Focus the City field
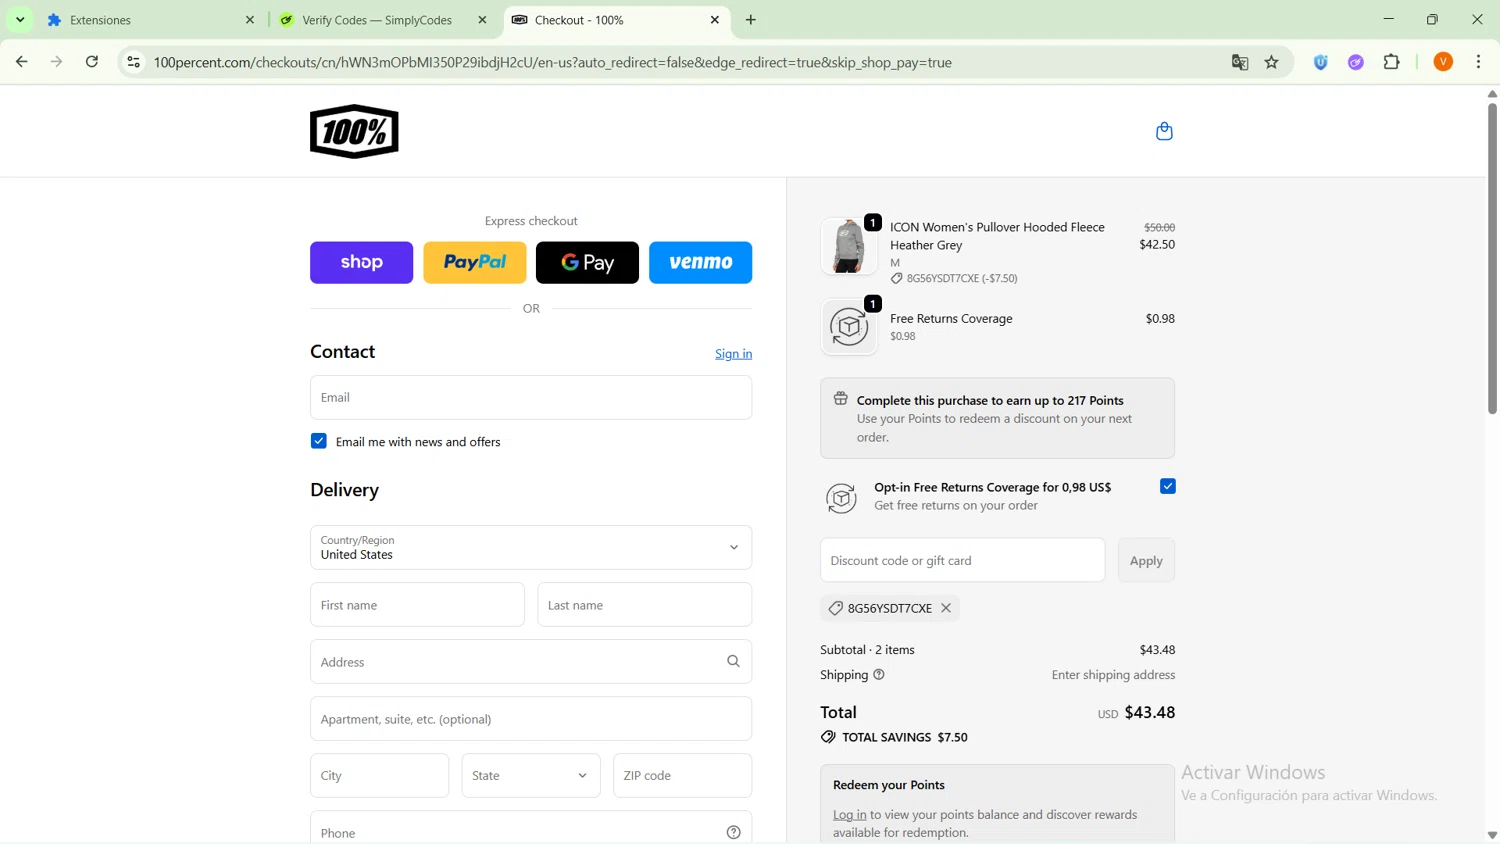 pyautogui.click(x=379, y=775)
